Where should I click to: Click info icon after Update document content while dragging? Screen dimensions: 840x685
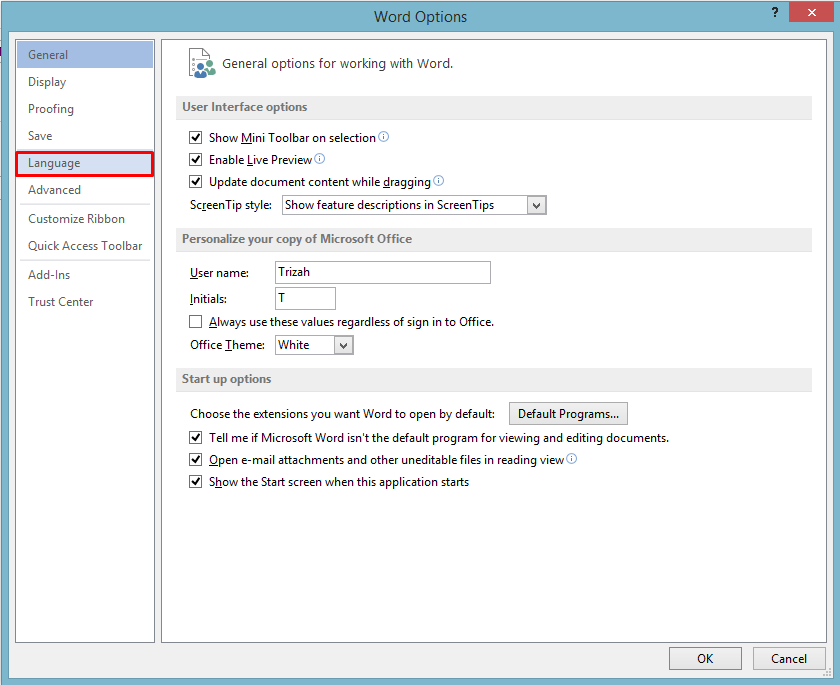click(438, 180)
